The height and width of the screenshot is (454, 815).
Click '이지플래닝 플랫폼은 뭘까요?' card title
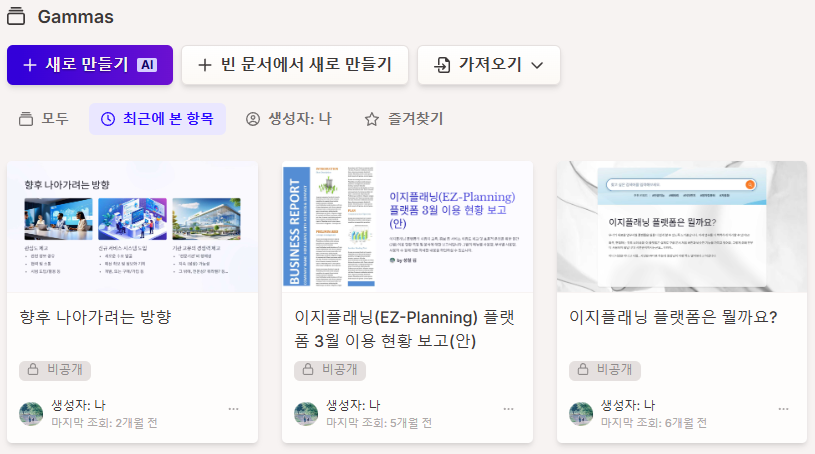tap(673, 317)
